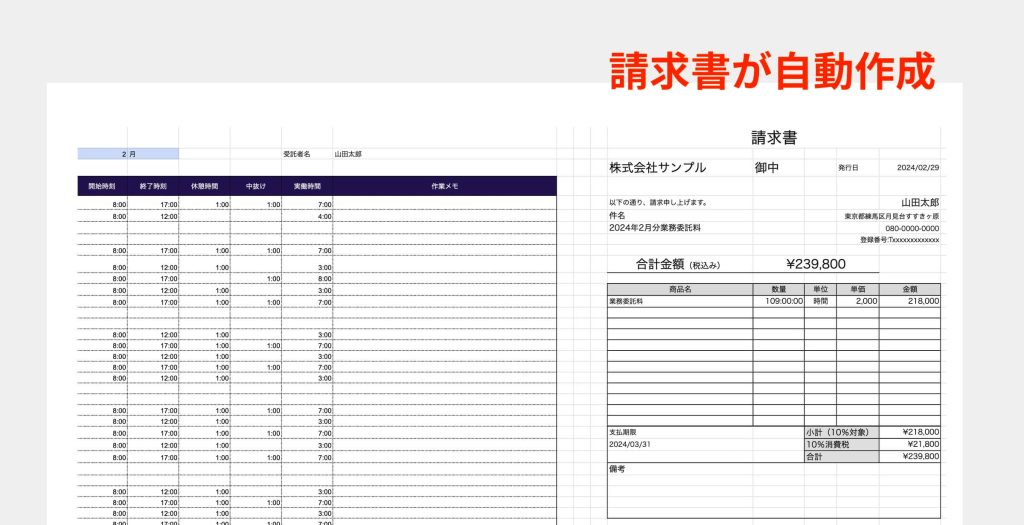Select the issue date 2024/02/29 cell
This screenshot has width=1024, height=525.
(919, 168)
